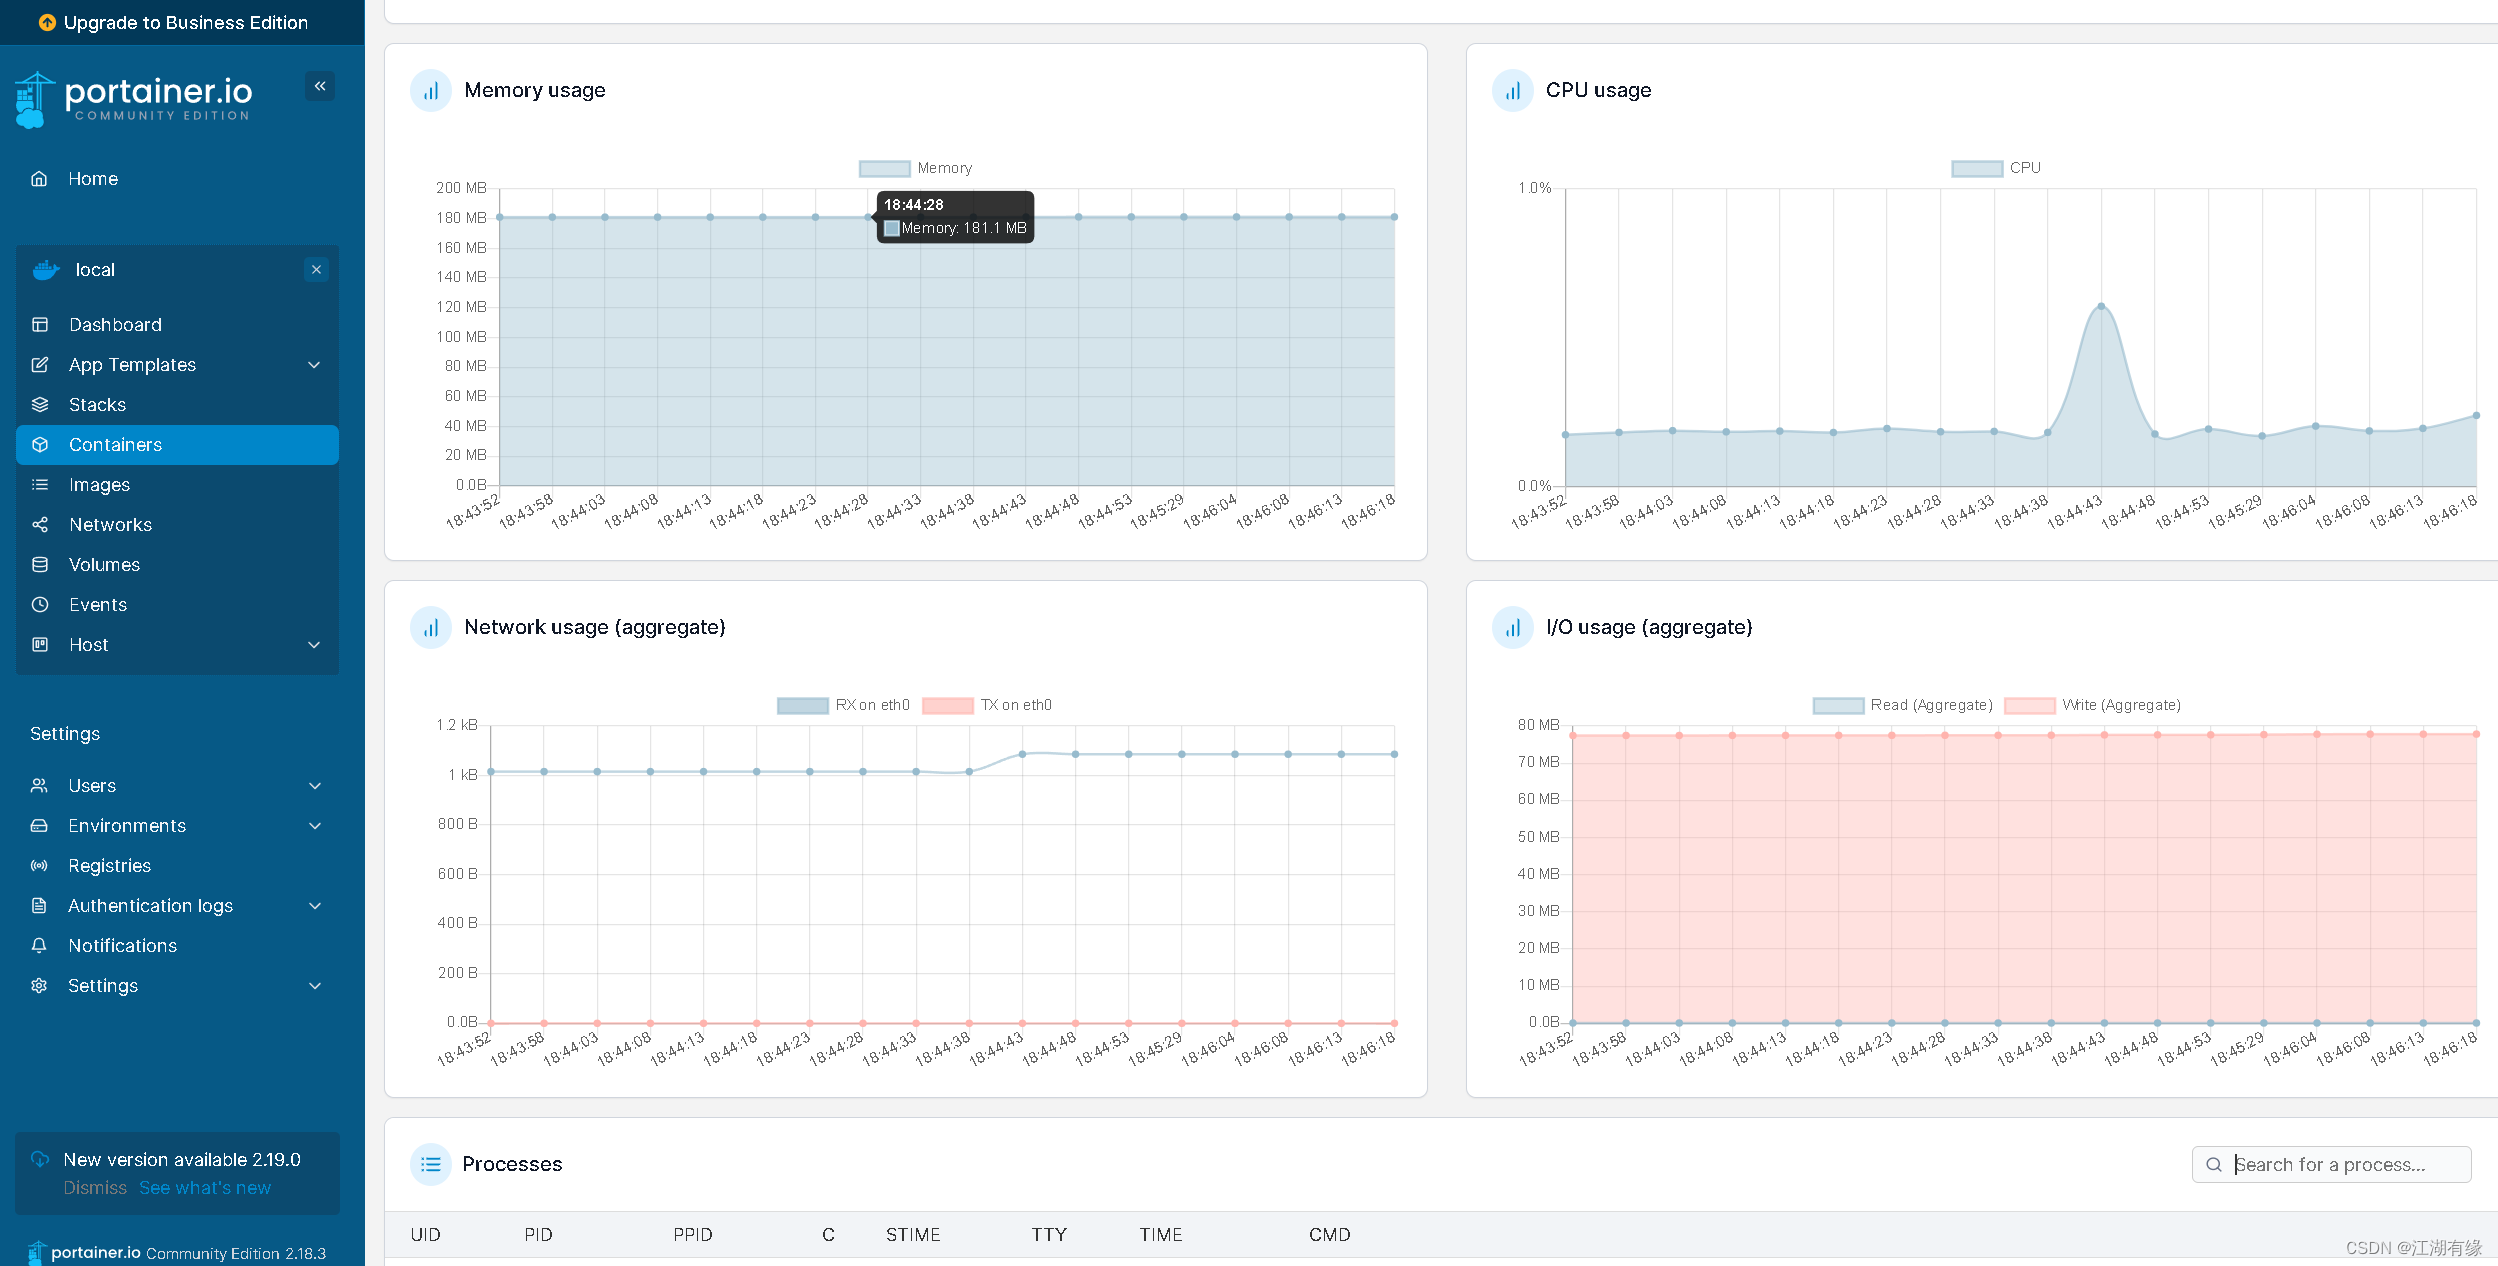Collapse the sidebar with double-chevron button
The height and width of the screenshot is (1266, 2498).
320,86
